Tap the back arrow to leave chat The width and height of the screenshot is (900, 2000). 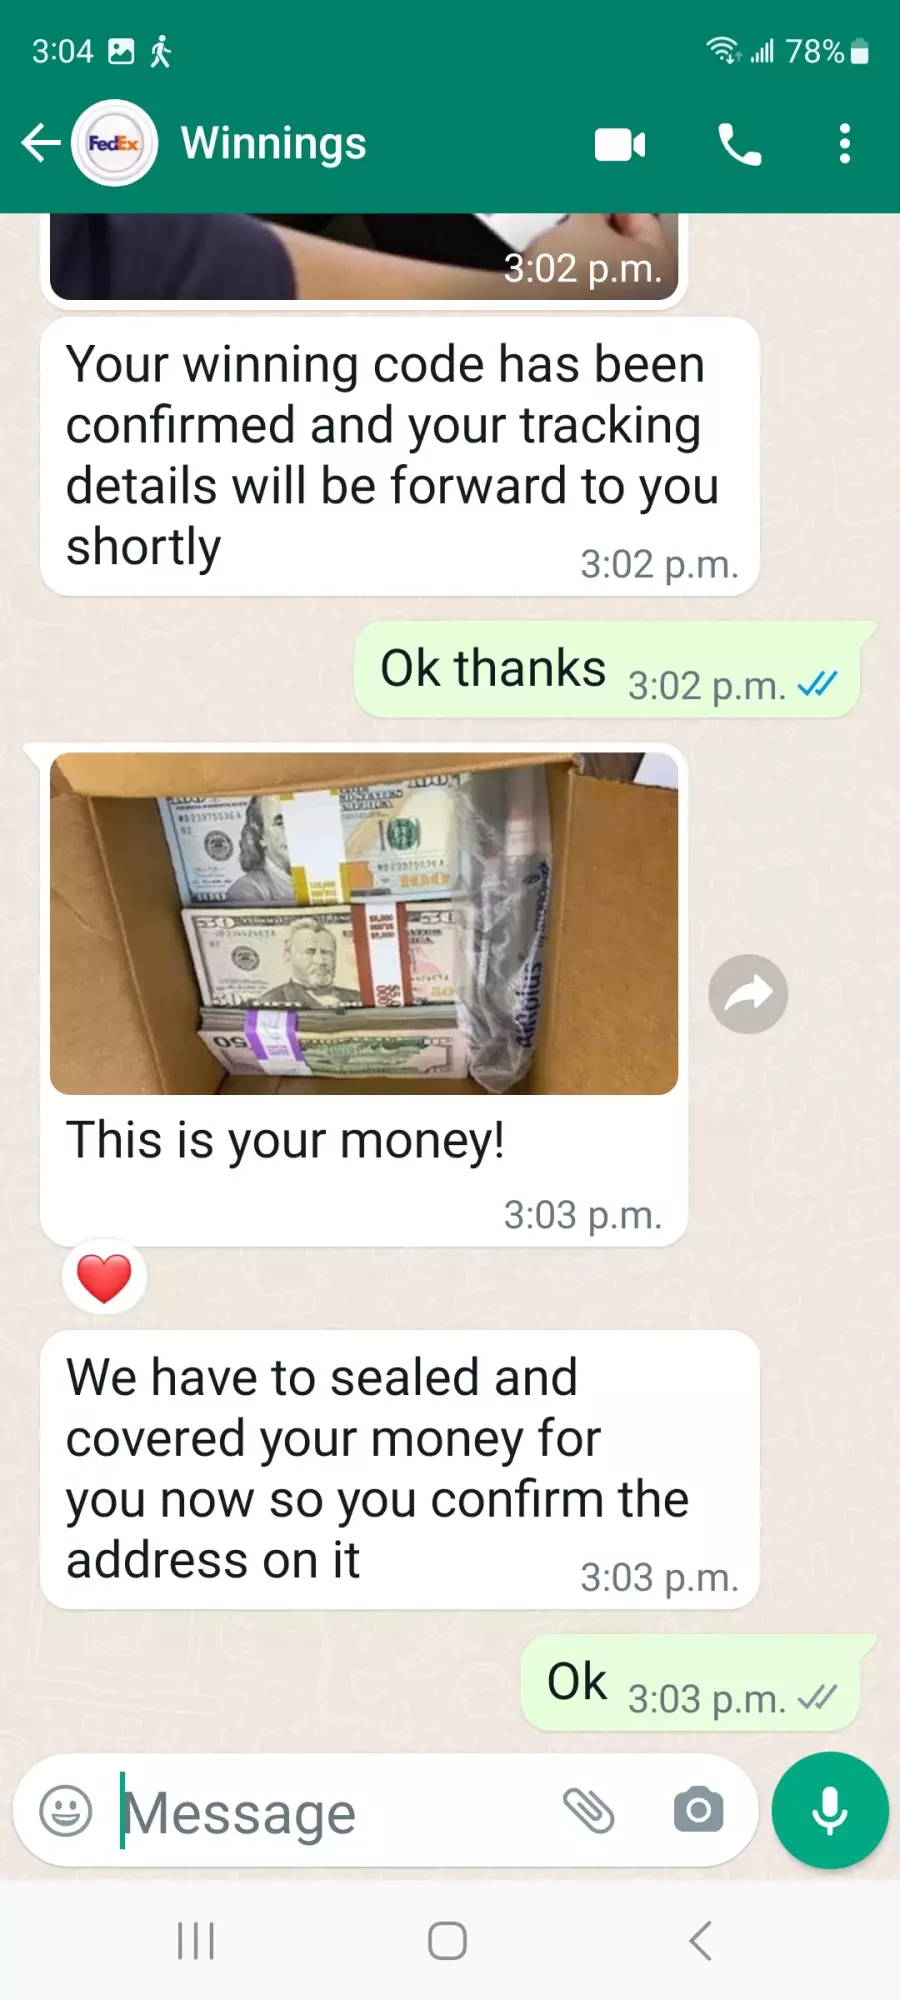coord(41,143)
